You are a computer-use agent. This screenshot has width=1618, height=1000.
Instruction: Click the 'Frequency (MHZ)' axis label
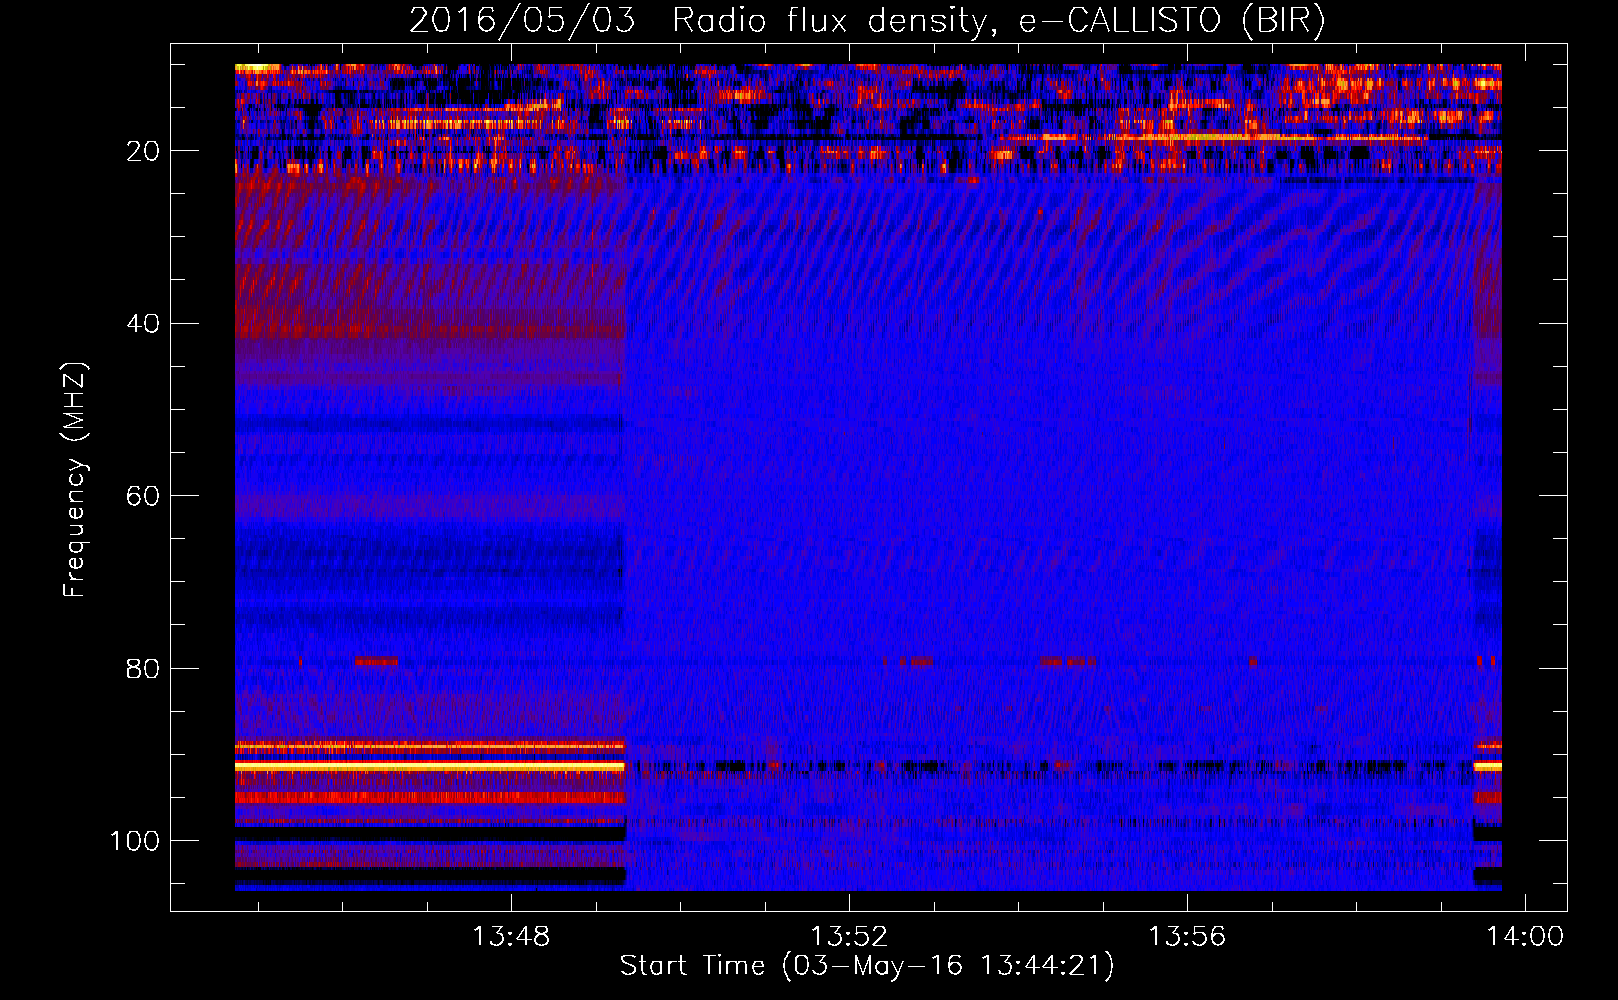click(75, 480)
